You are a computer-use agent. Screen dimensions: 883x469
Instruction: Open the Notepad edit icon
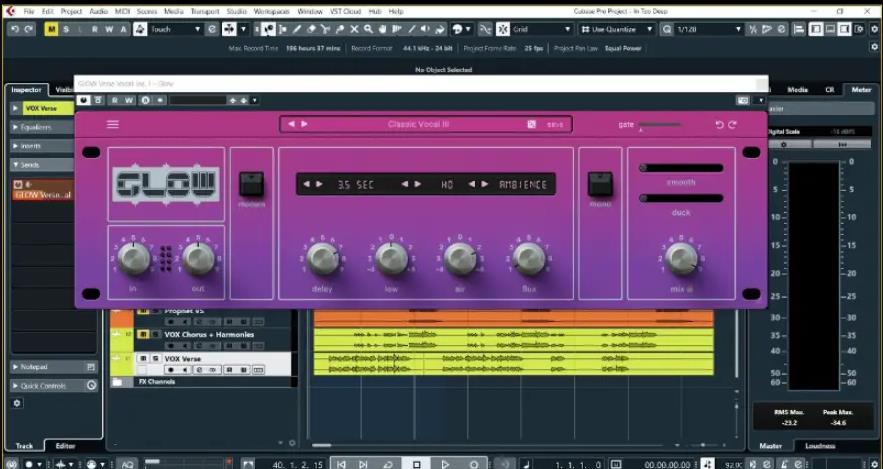(91, 367)
